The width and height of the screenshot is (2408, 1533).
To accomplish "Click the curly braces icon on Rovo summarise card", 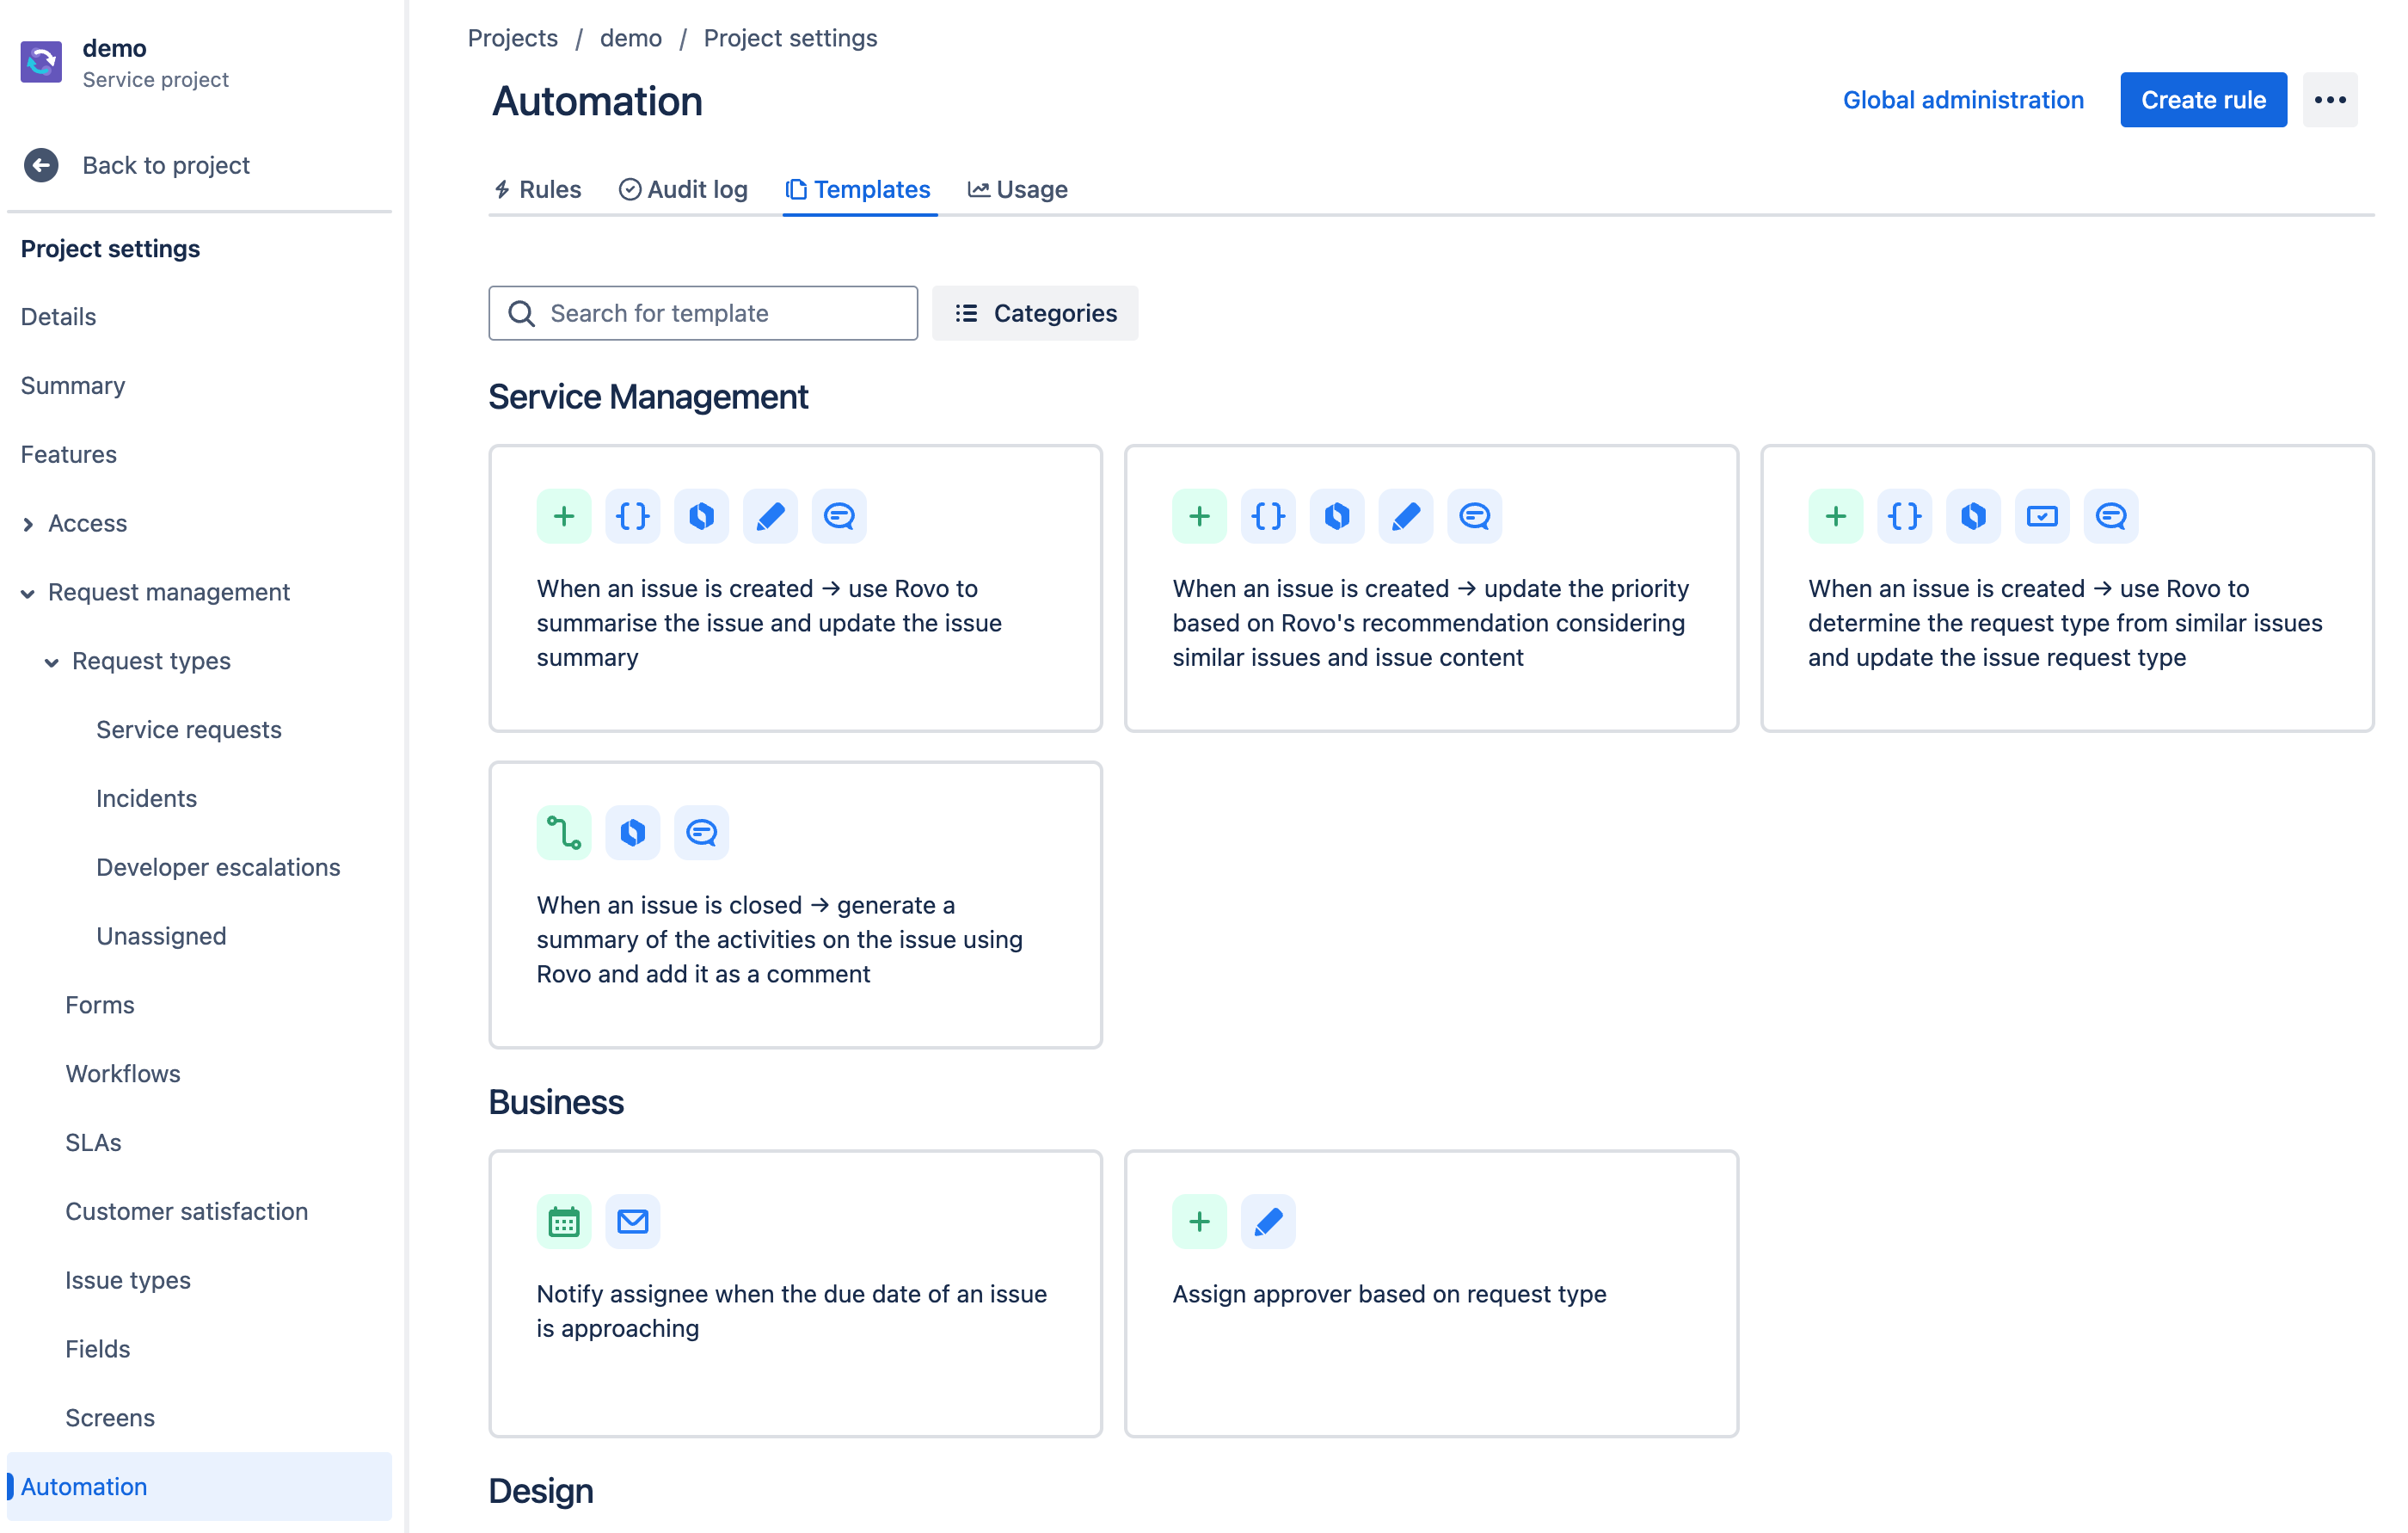I will [632, 516].
